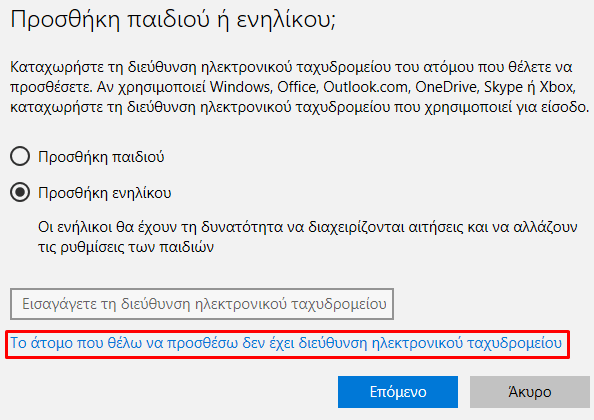Click the Προσθήκη παιδιού label text
This screenshot has height=420, width=594.
101,157
